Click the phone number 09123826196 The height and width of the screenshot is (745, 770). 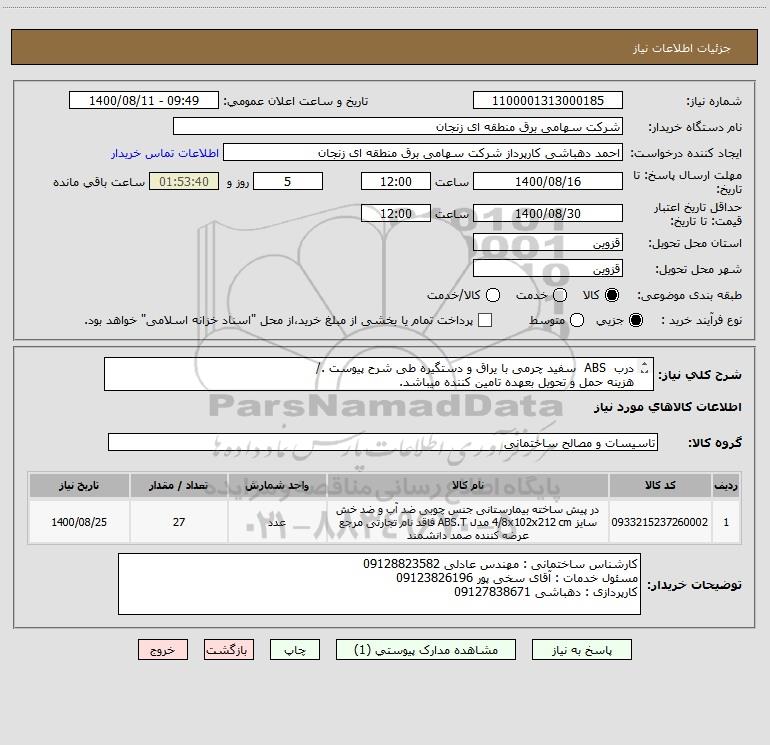434,578
